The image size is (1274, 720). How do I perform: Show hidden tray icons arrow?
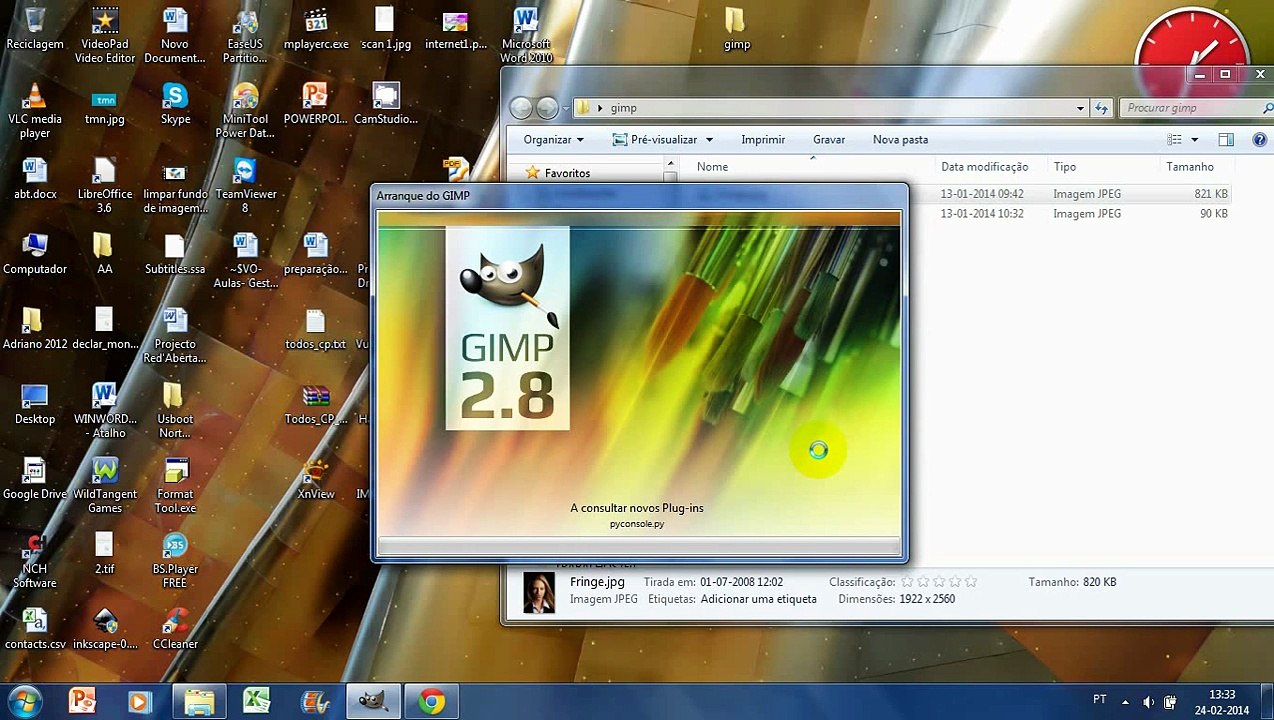click(x=1125, y=702)
